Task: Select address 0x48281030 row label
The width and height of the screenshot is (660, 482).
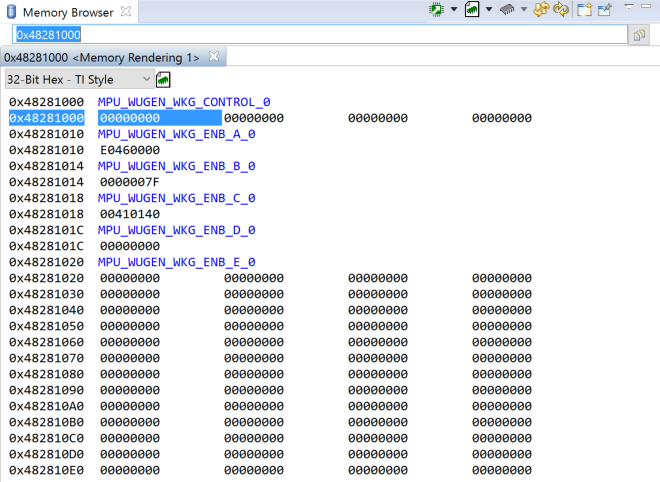Action: coord(46,294)
